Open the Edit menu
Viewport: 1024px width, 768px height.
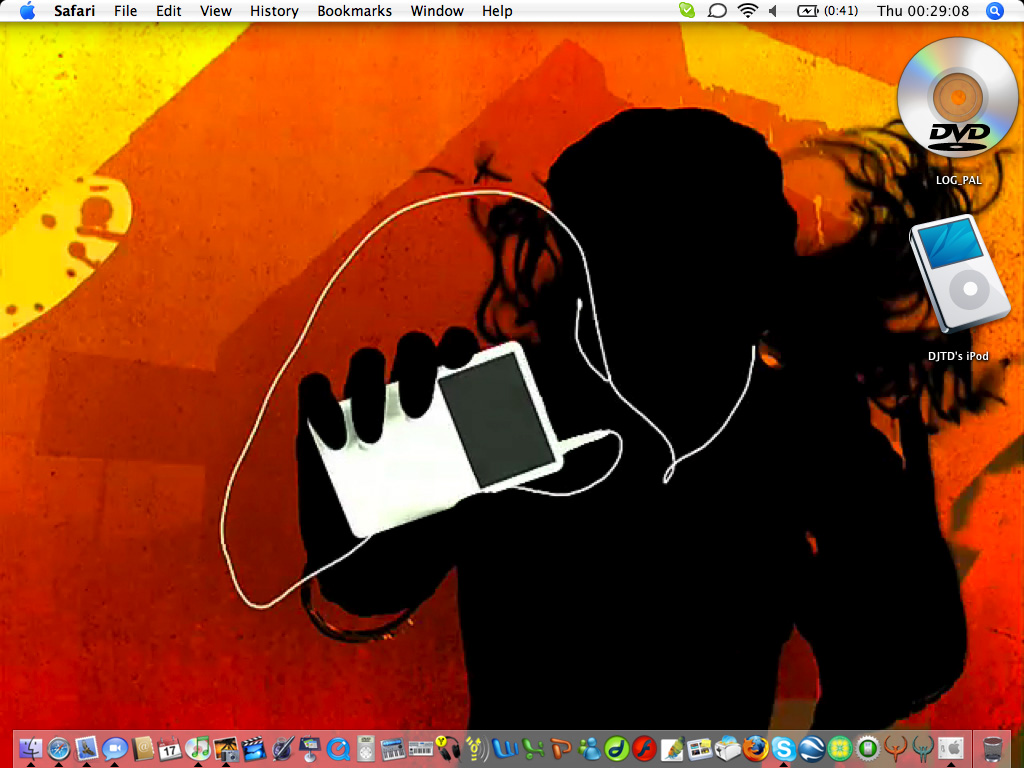(x=168, y=11)
